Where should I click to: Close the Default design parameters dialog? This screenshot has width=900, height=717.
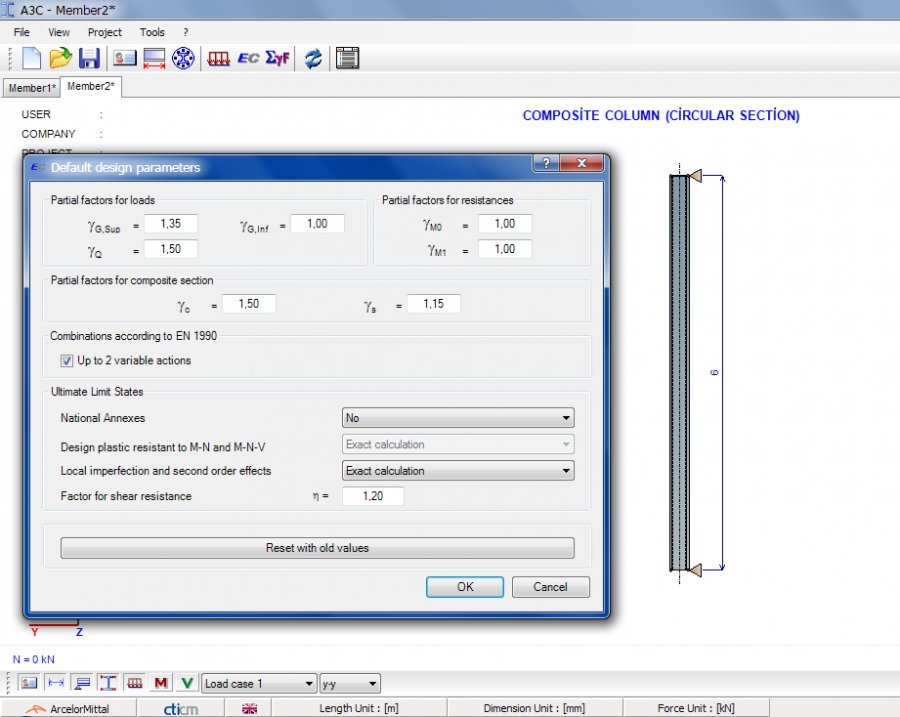(x=581, y=163)
